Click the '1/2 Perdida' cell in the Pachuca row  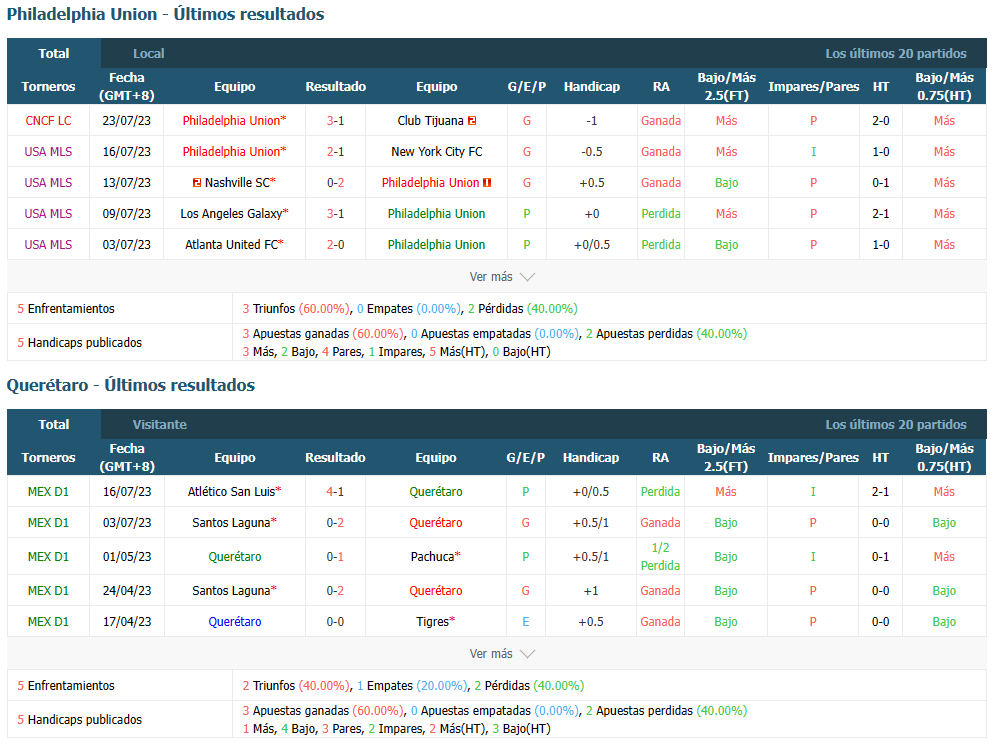[x=661, y=557]
